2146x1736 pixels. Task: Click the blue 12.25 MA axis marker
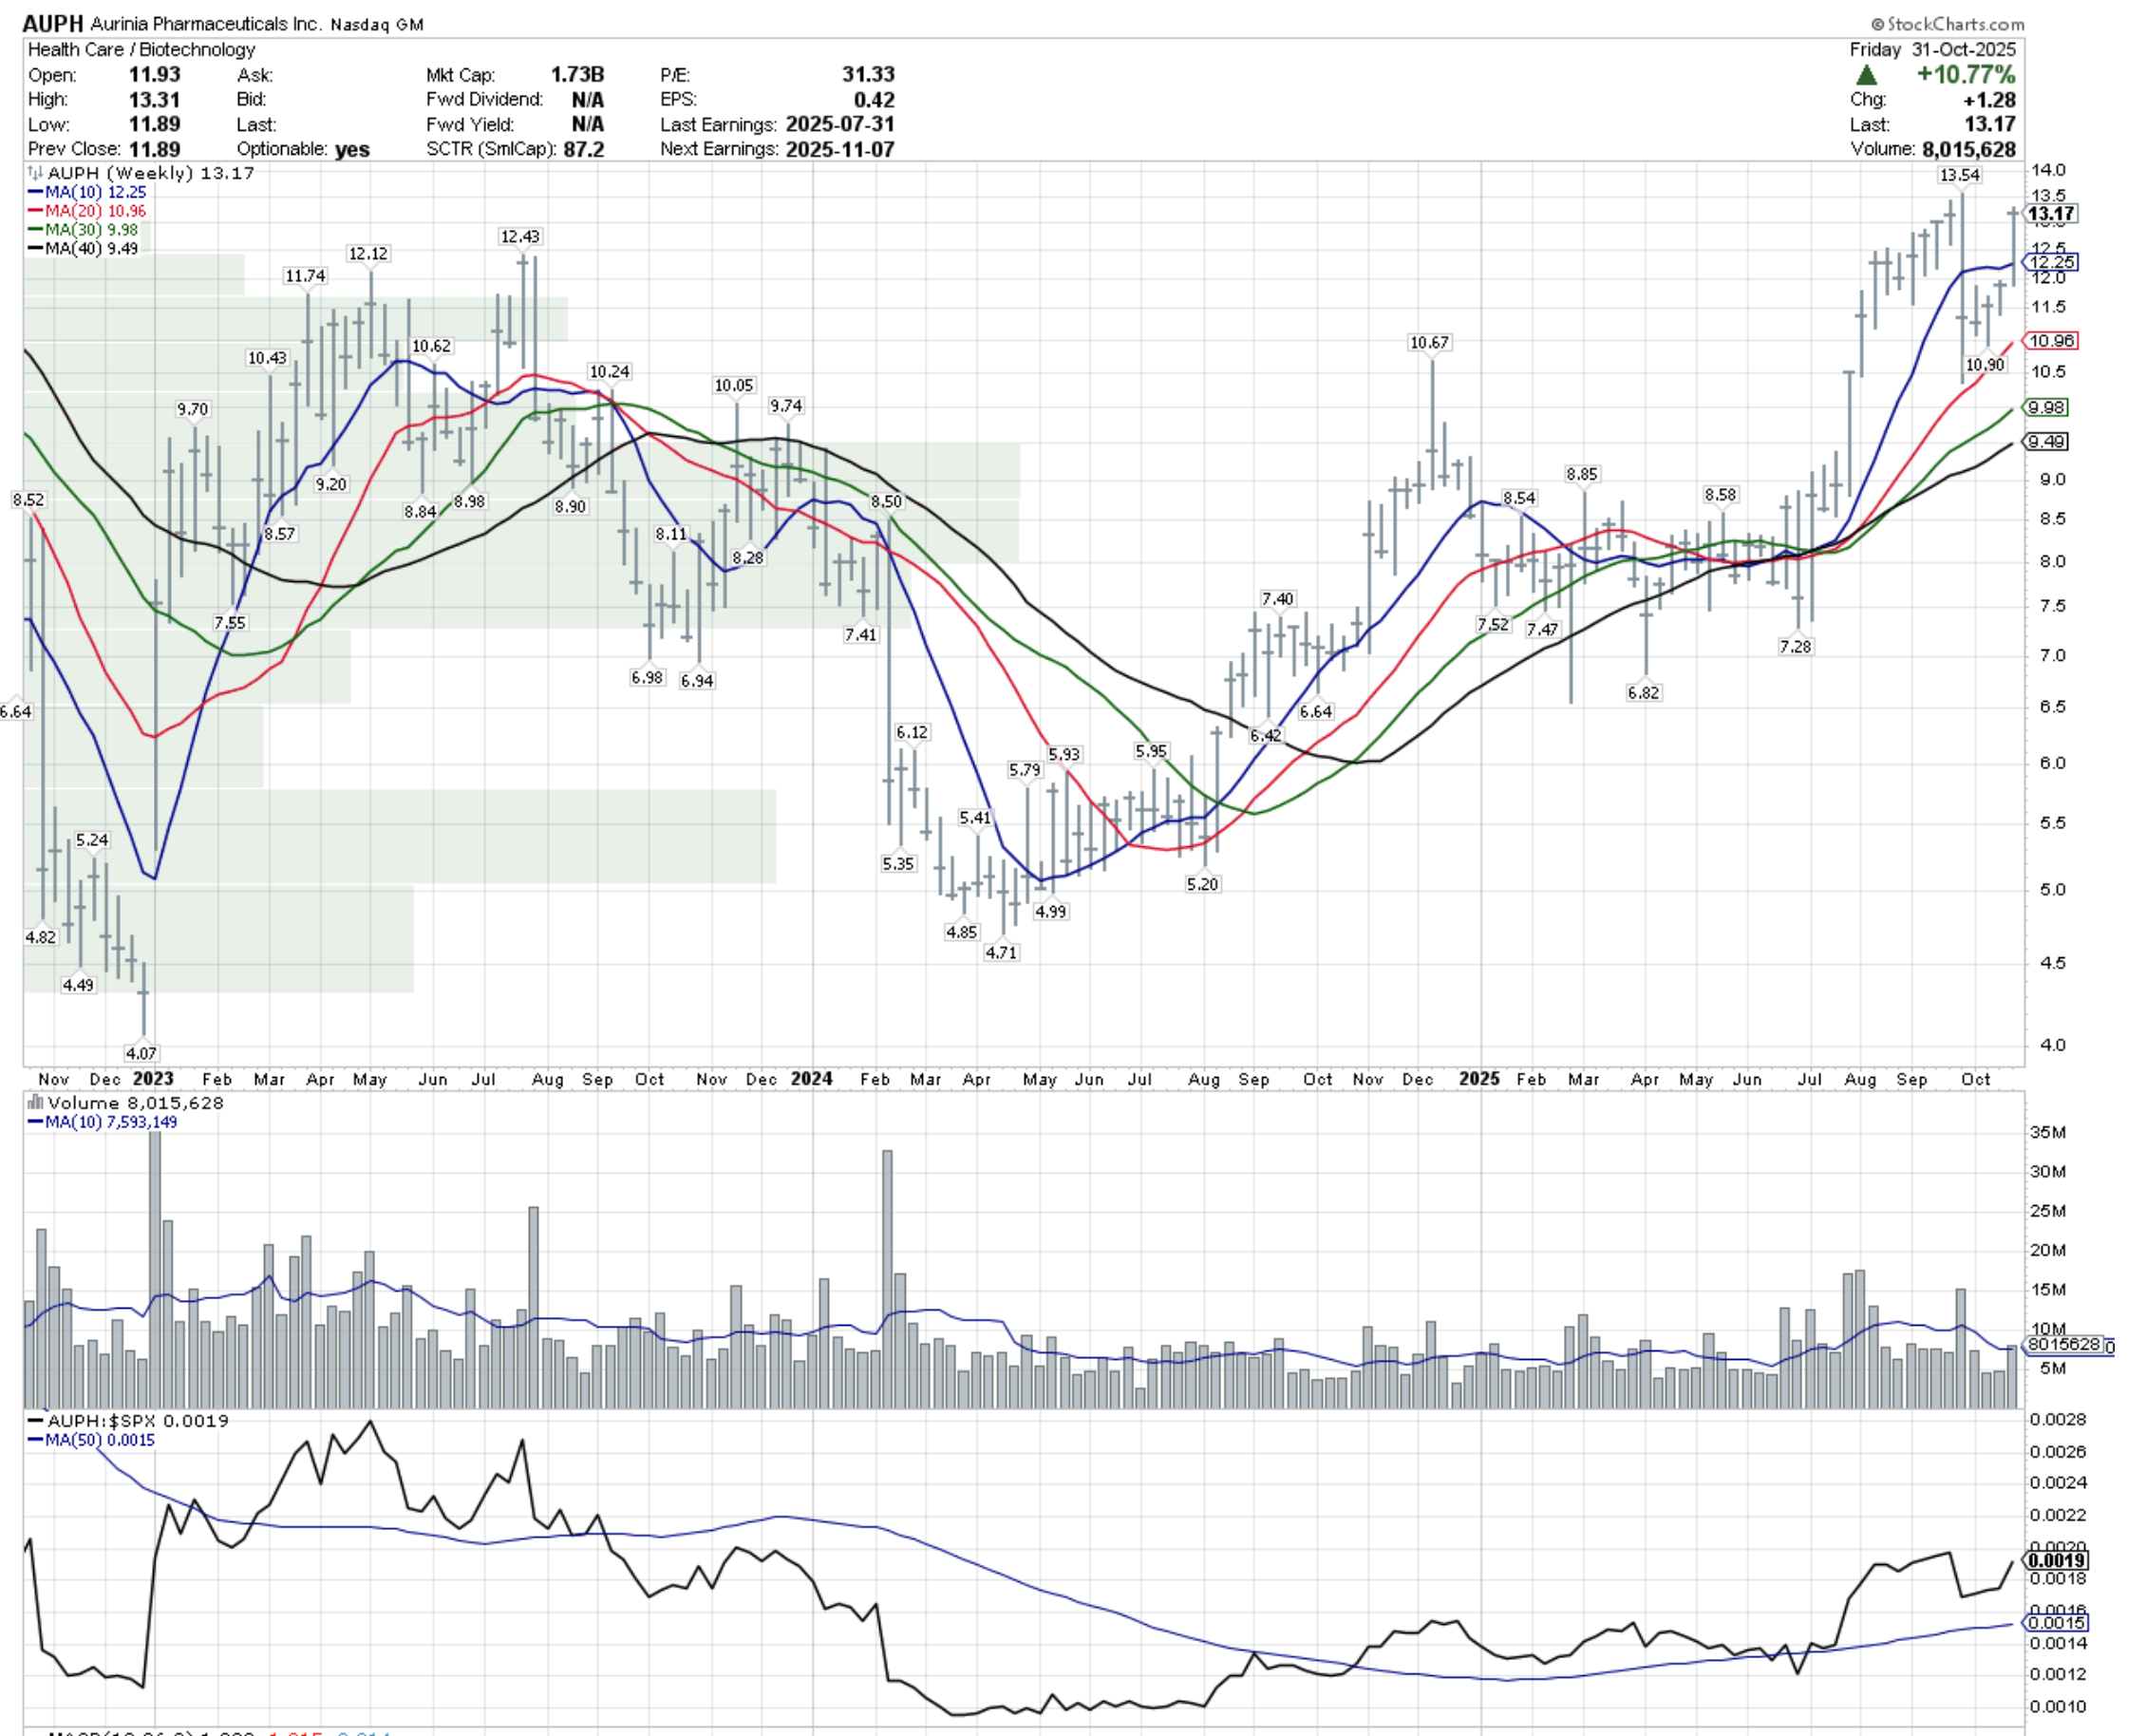pyautogui.click(x=2051, y=262)
